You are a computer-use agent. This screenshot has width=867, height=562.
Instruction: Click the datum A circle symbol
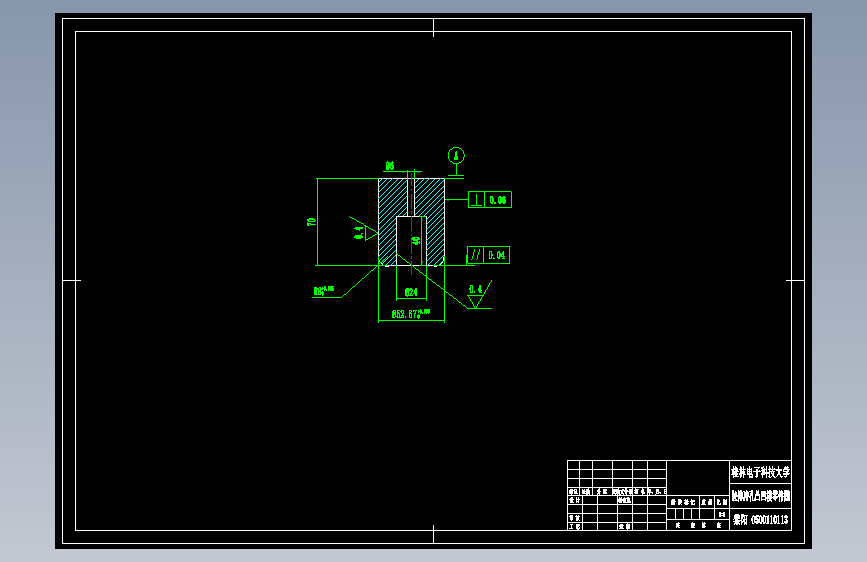pyautogui.click(x=456, y=155)
